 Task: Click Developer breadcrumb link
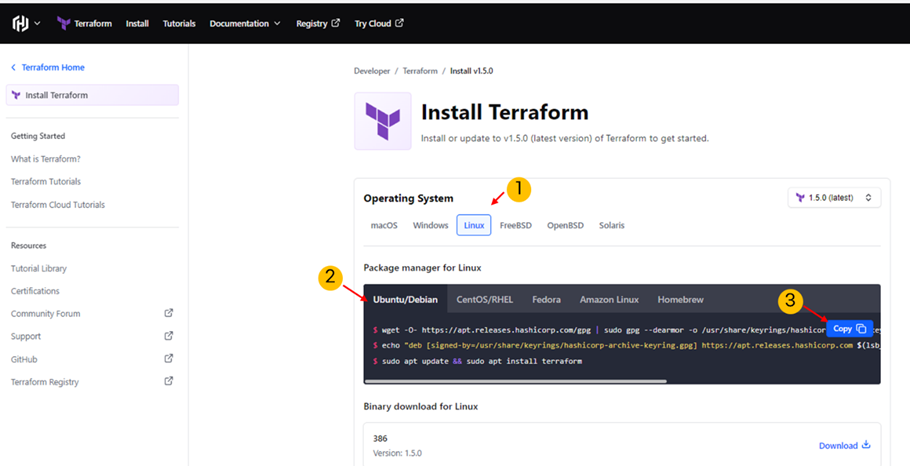click(372, 71)
